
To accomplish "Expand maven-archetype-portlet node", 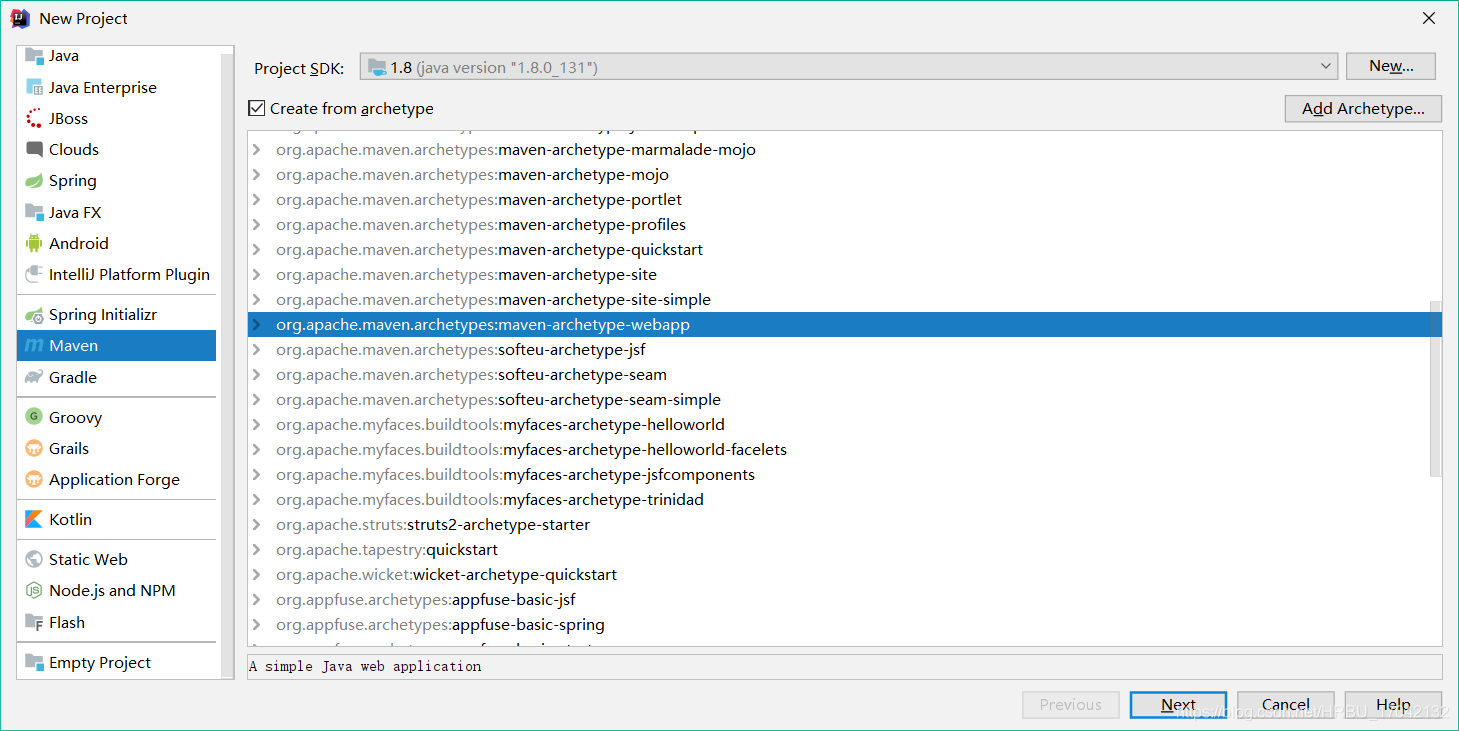I will click(x=257, y=200).
